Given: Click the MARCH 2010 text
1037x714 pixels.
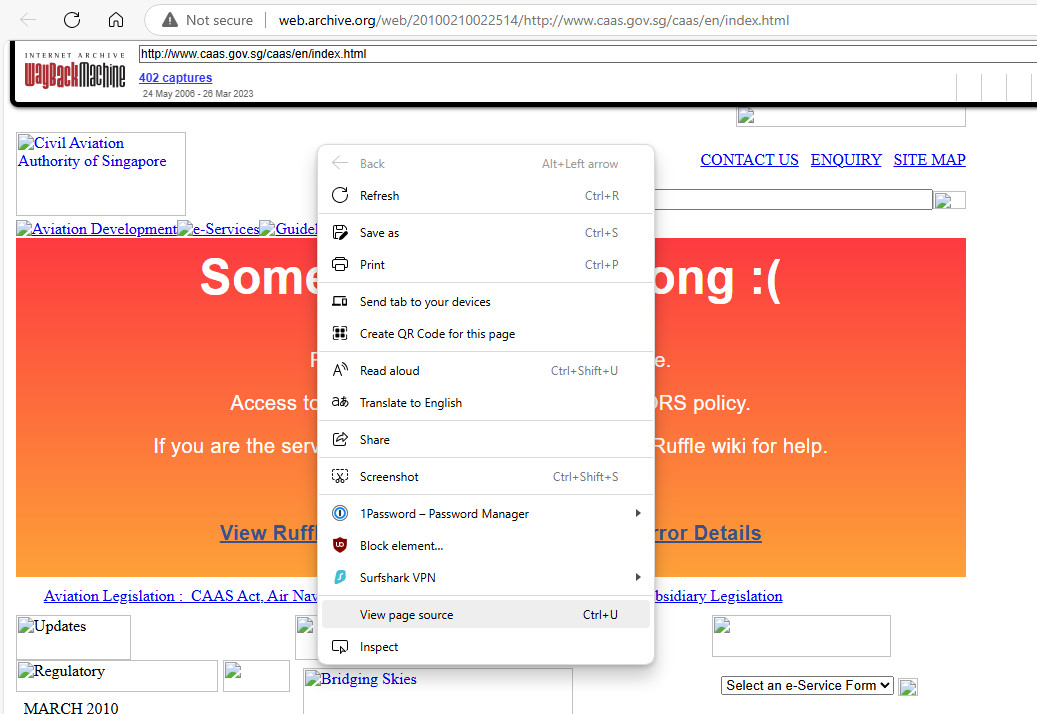Looking at the screenshot, I should (71, 707).
